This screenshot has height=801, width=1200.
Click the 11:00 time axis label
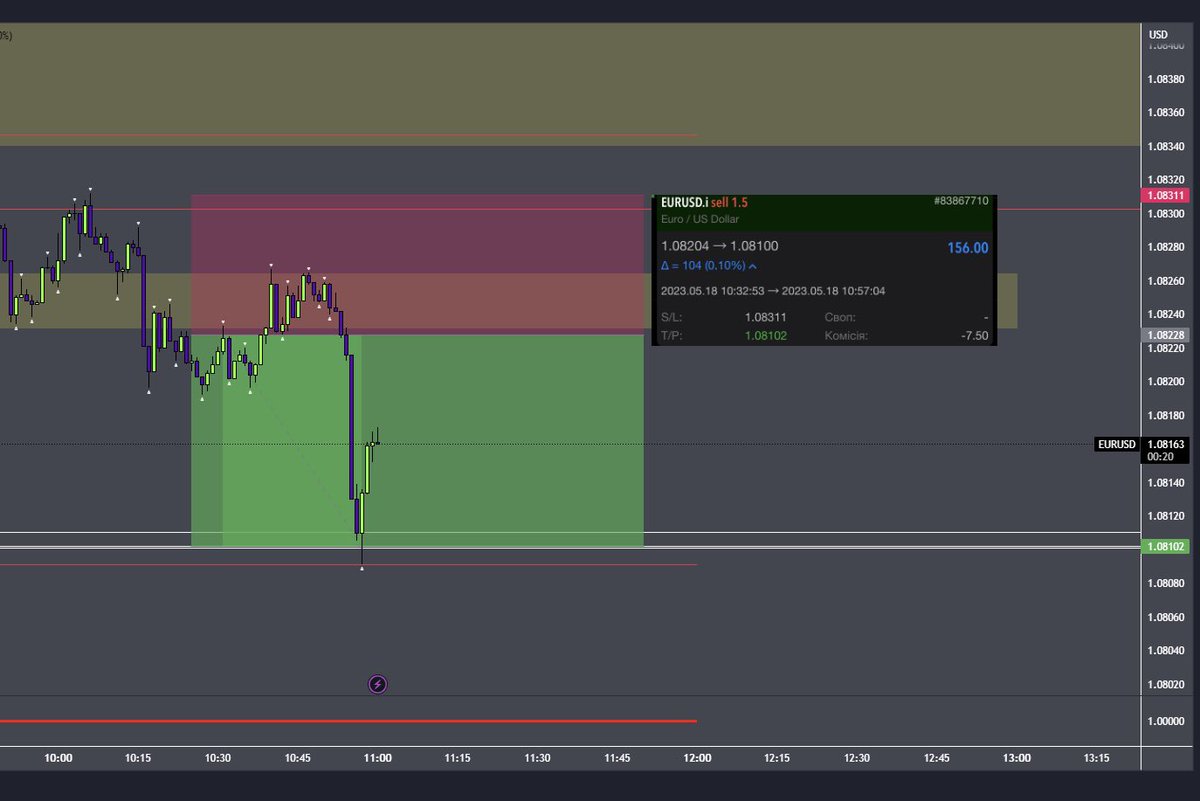pyautogui.click(x=378, y=758)
